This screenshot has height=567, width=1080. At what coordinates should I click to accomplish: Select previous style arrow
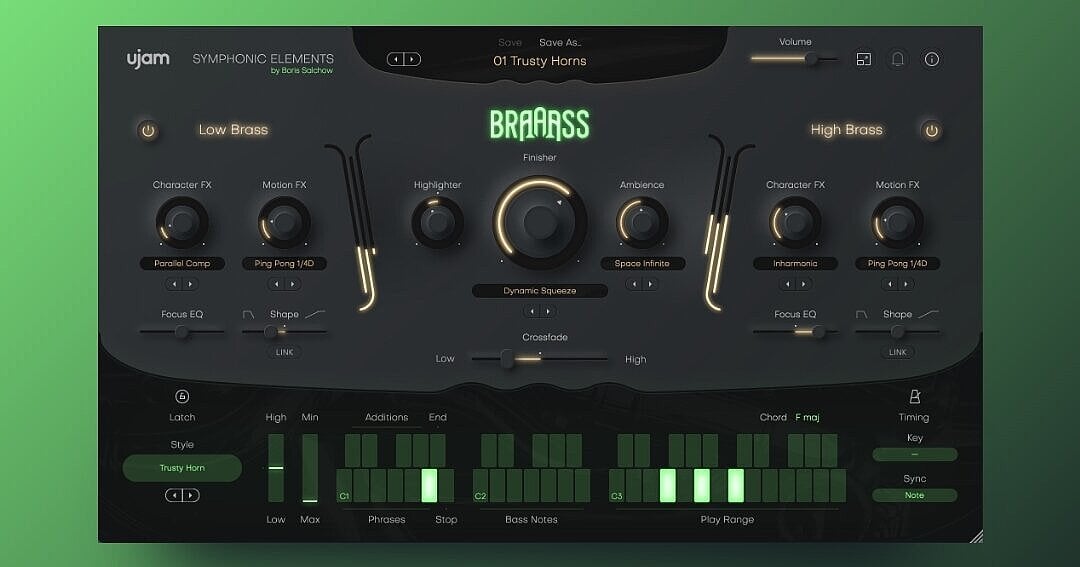pos(174,495)
